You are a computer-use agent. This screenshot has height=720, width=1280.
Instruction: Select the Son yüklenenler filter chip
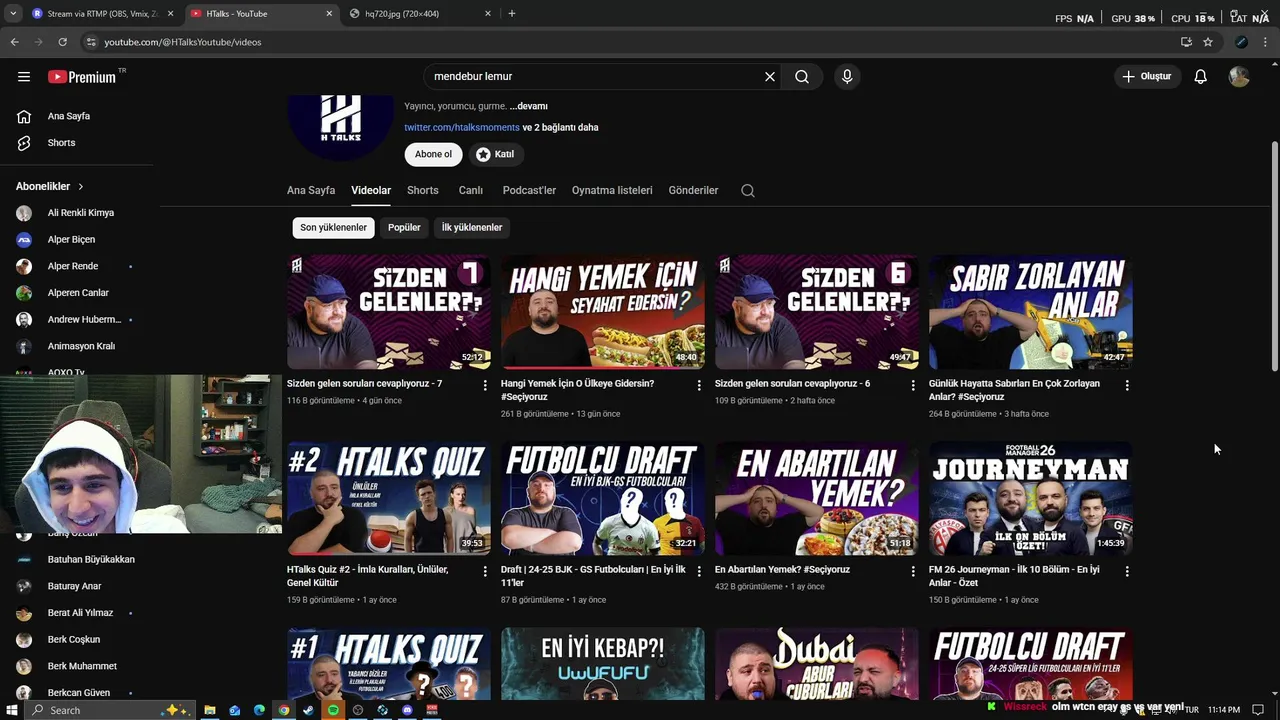(333, 227)
